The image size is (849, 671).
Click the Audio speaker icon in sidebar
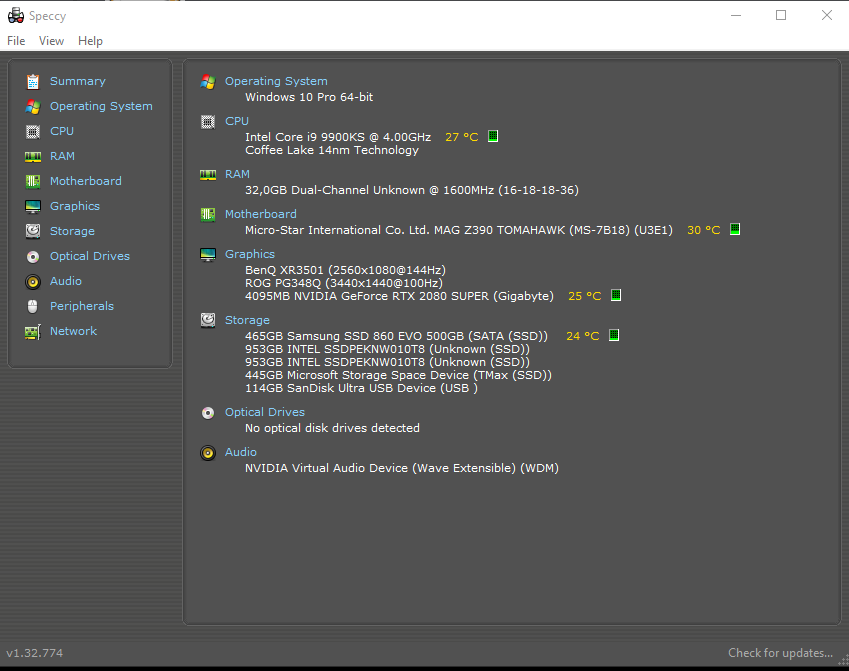pos(33,282)
